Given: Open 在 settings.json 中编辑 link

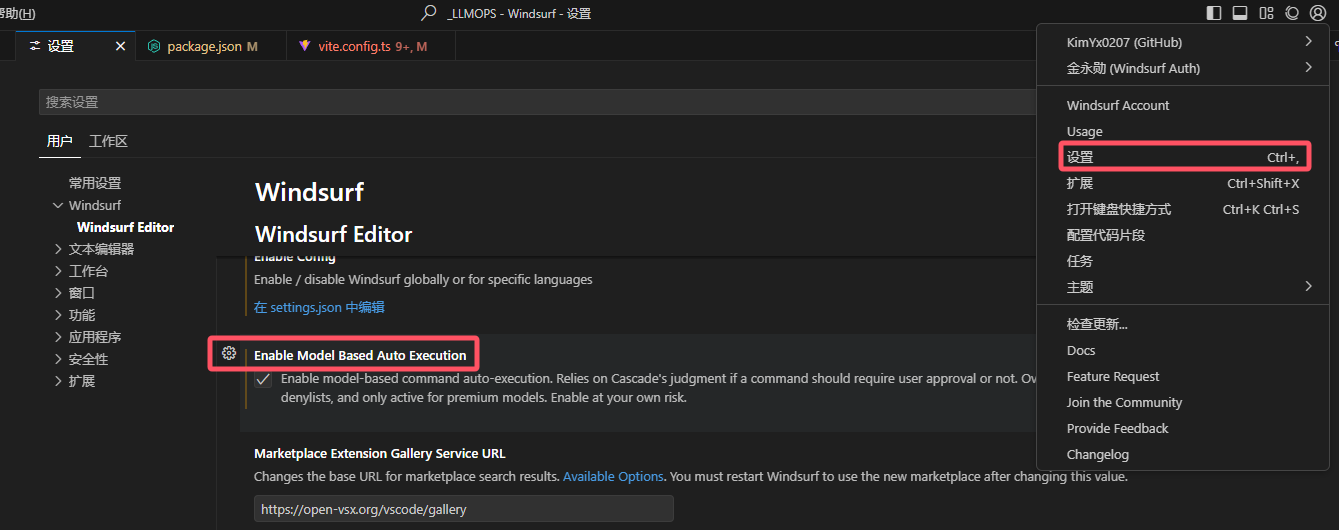Looking at the screenshot, I should 319,307.
